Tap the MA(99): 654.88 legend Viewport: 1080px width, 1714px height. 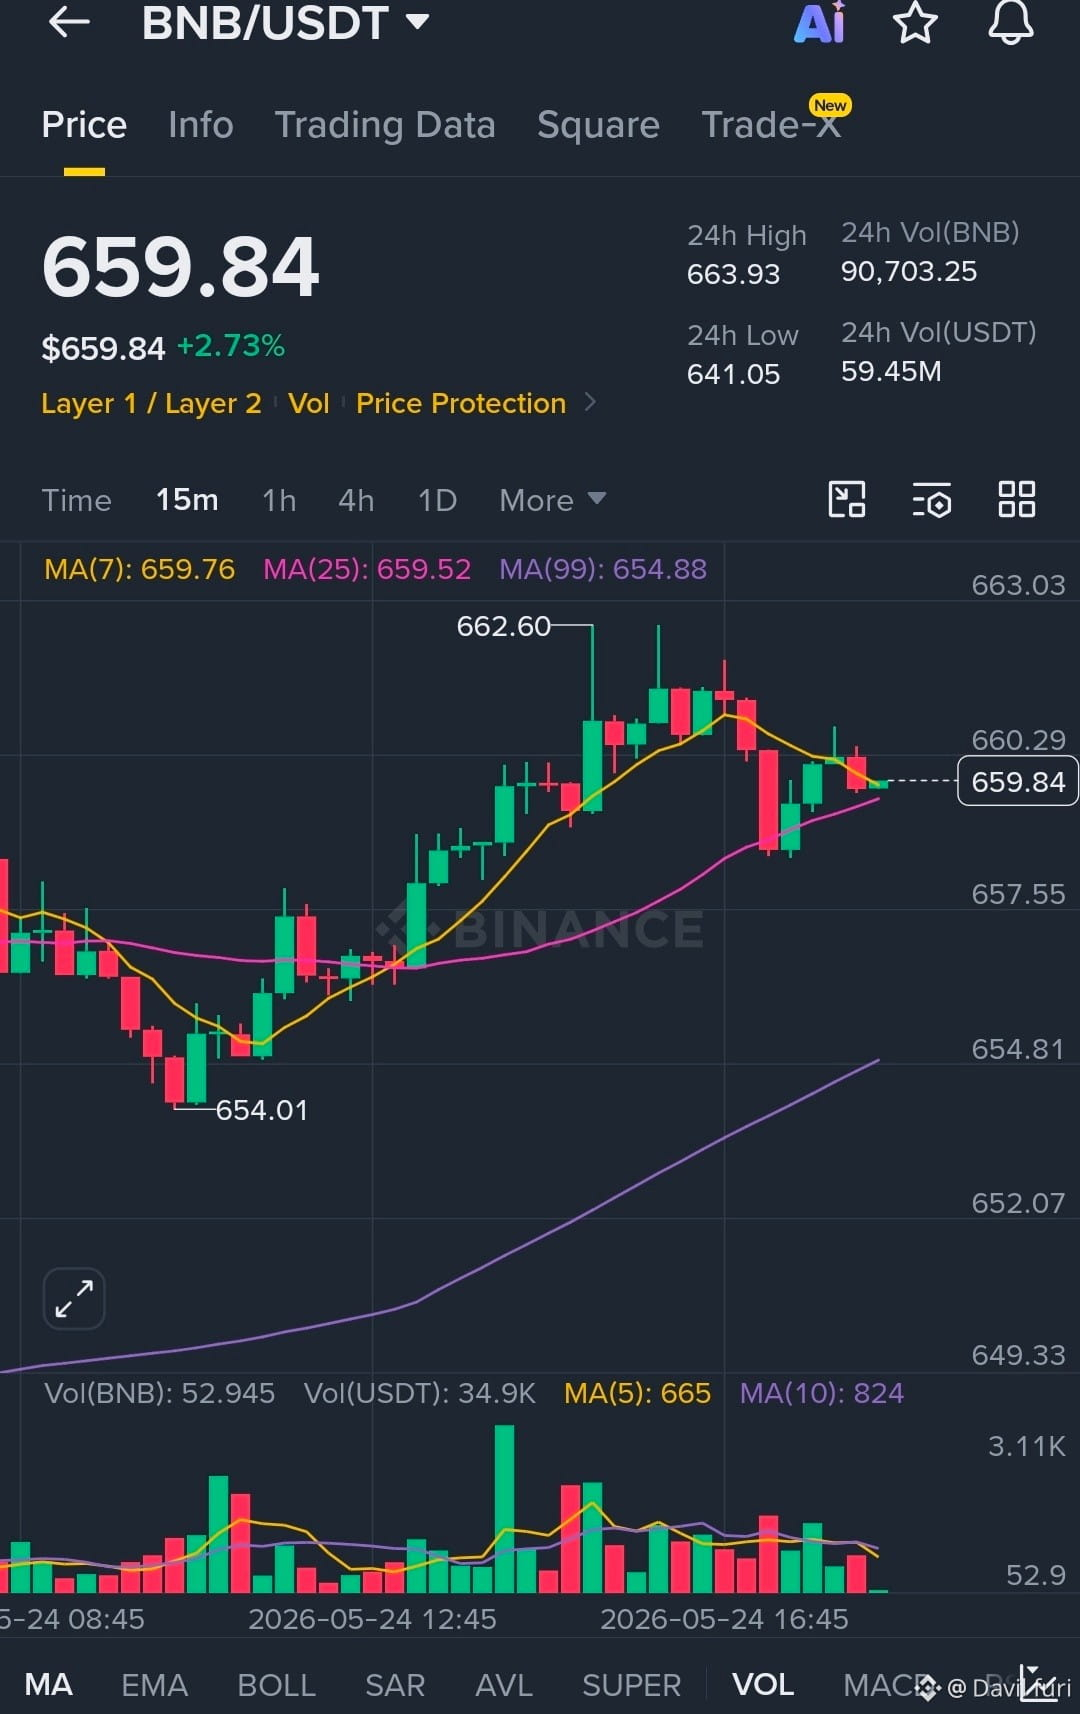point(603,569)
